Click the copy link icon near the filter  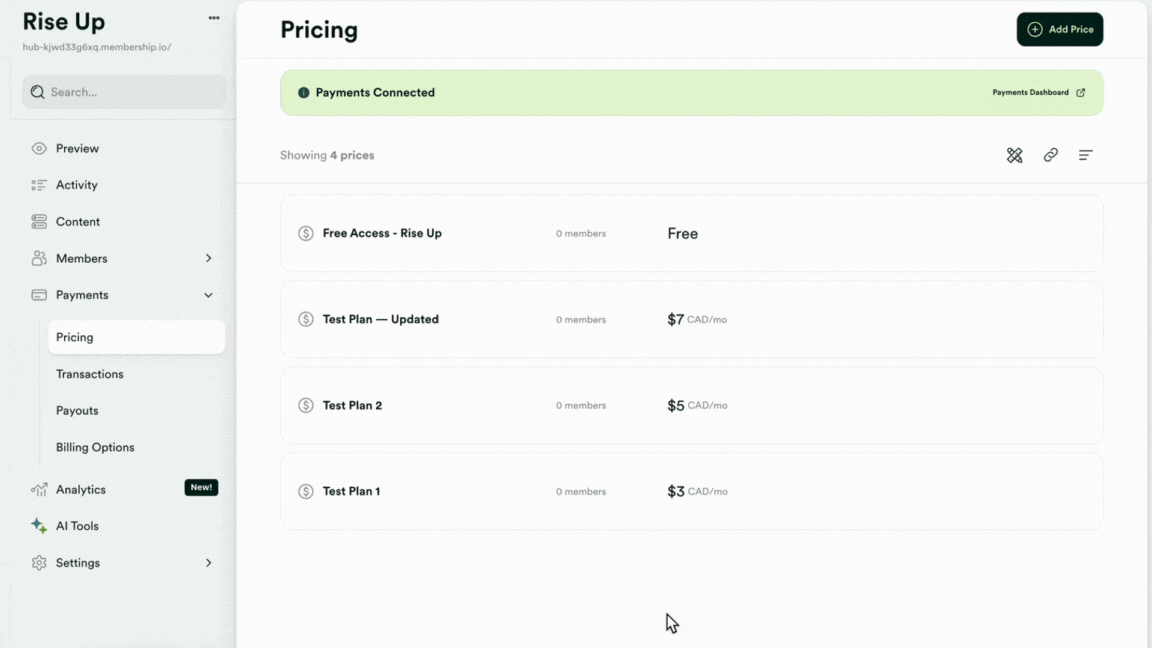(1050, 155)
